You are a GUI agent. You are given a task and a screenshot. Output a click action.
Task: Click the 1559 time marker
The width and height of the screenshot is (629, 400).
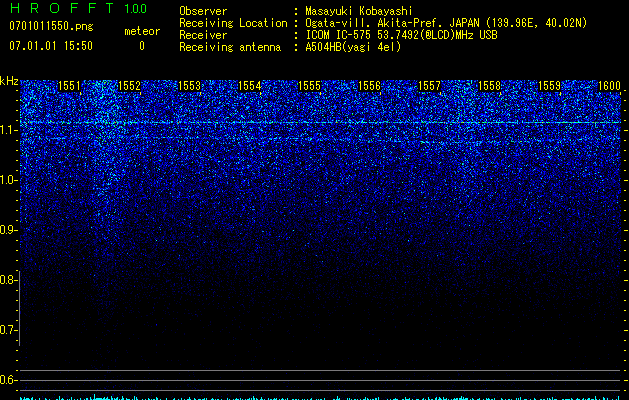click(x=550, y=86)
